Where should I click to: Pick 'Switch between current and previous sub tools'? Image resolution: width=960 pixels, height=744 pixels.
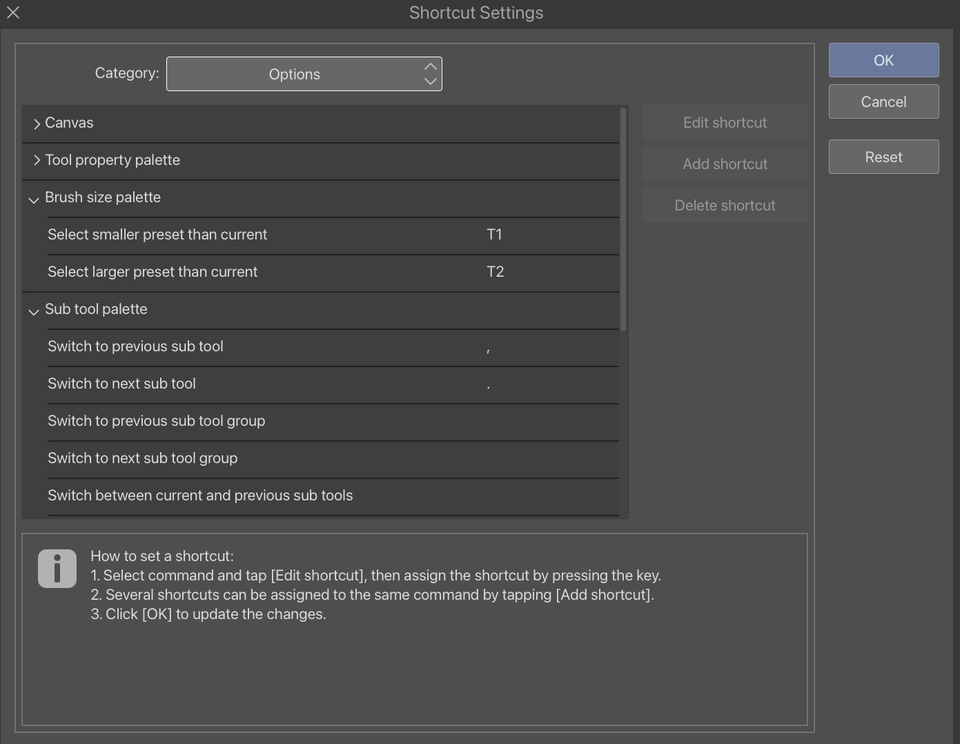point(200,496)
